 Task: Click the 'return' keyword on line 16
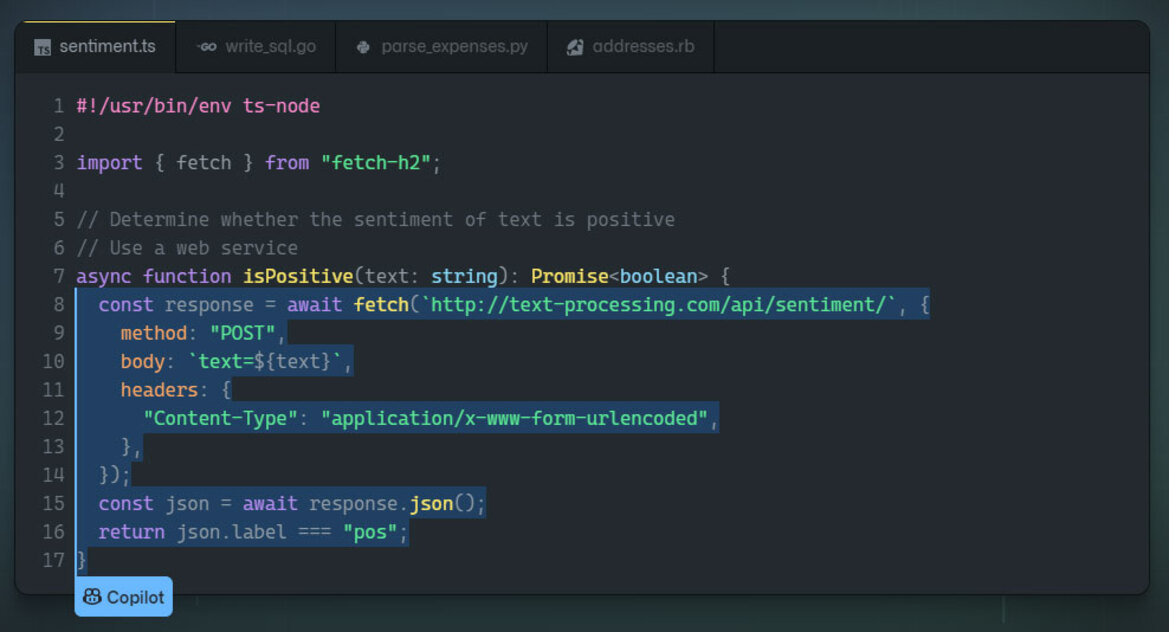(x=131, y=532)
